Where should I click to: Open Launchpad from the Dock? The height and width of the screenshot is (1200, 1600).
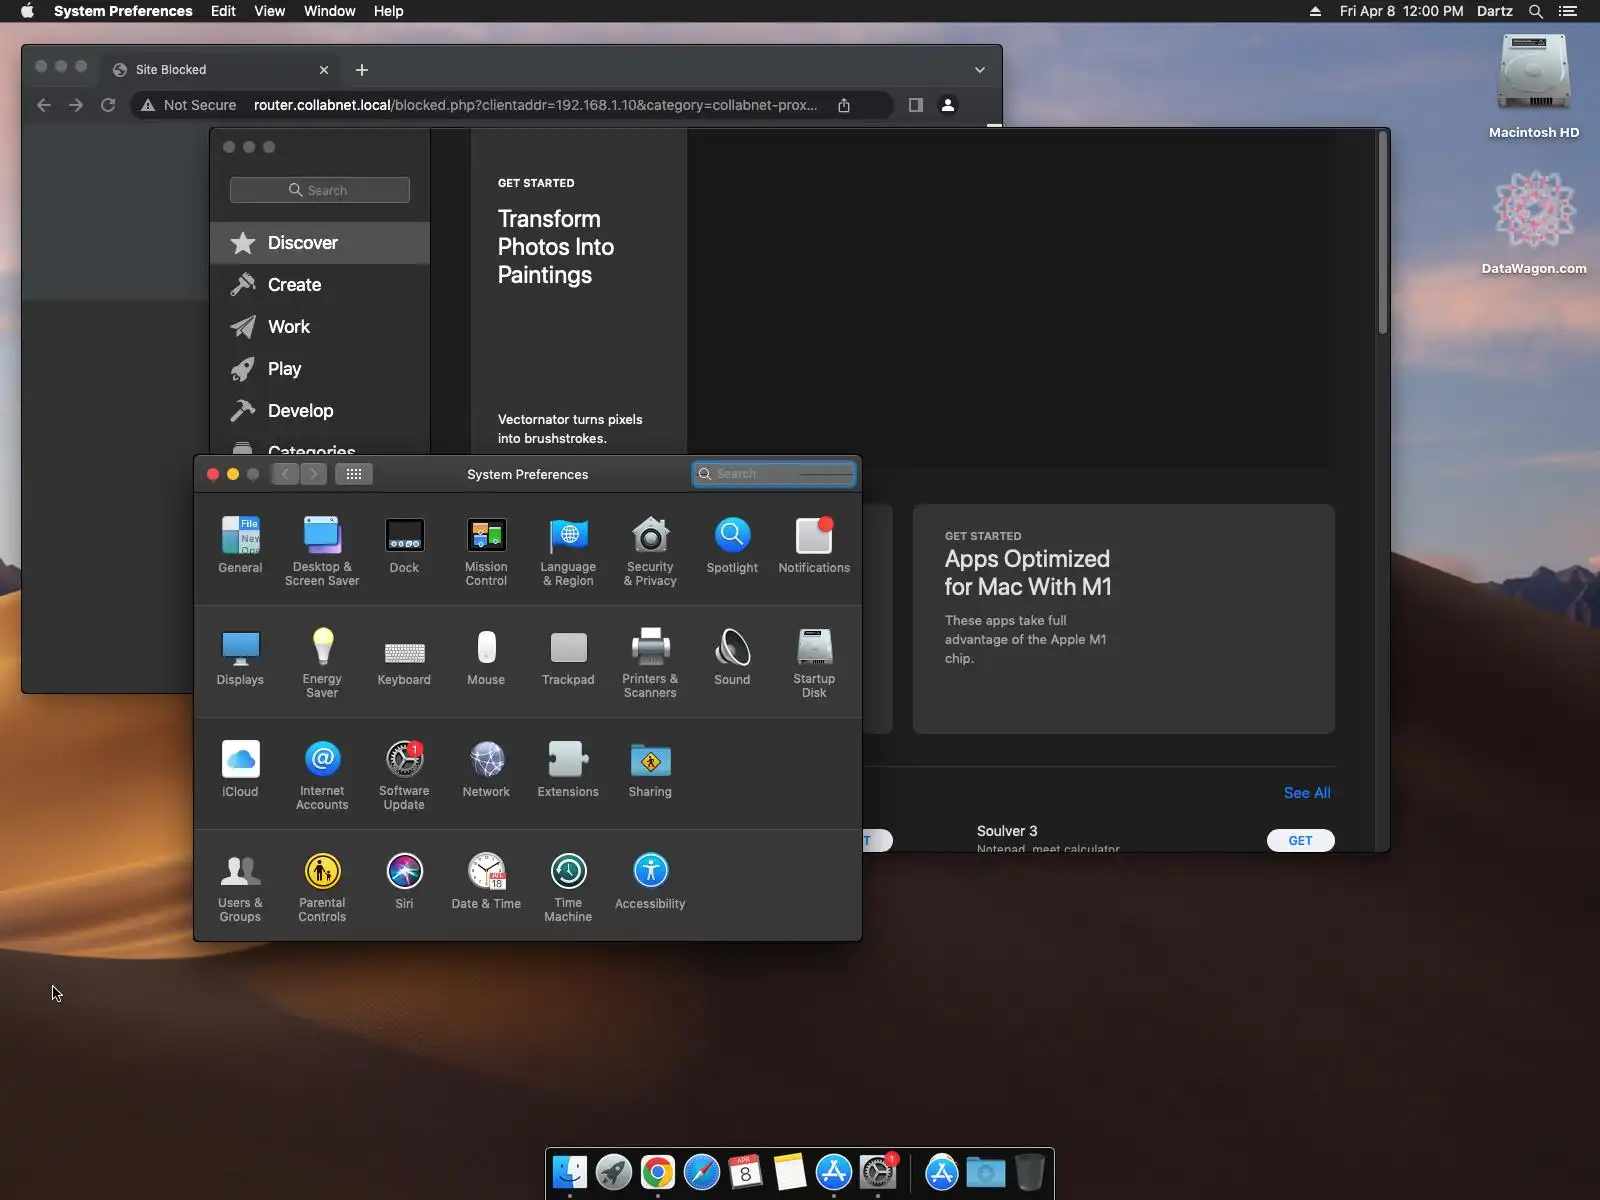coord(614,1172)
